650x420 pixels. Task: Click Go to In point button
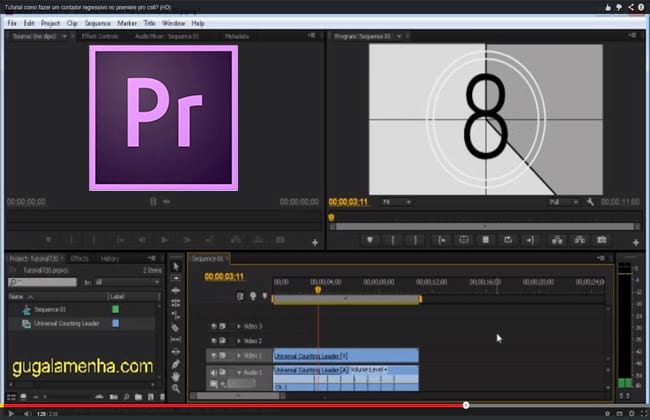click(x=442, y=240)
